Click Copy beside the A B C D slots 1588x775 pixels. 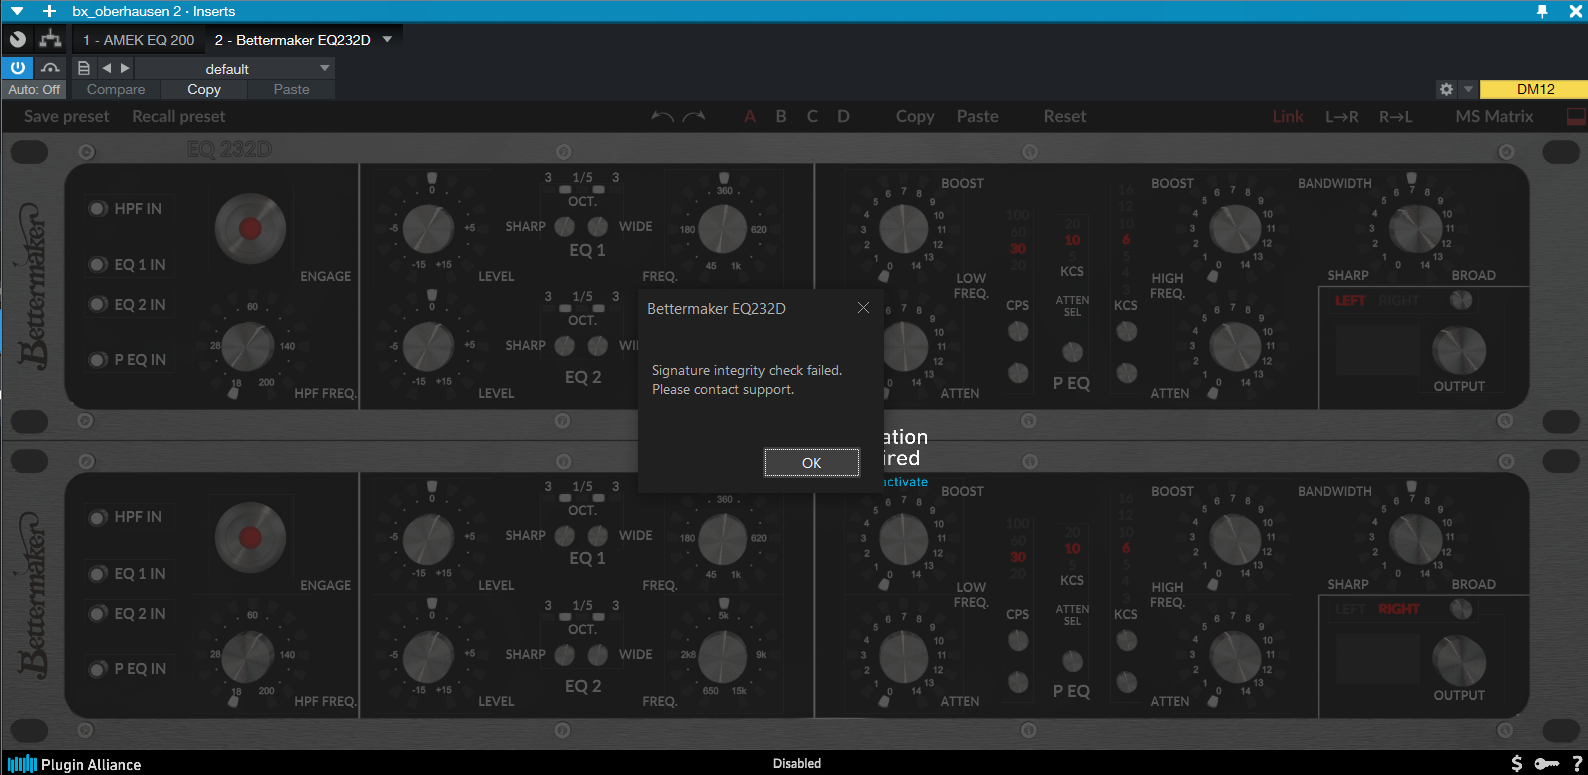point(915,116)
